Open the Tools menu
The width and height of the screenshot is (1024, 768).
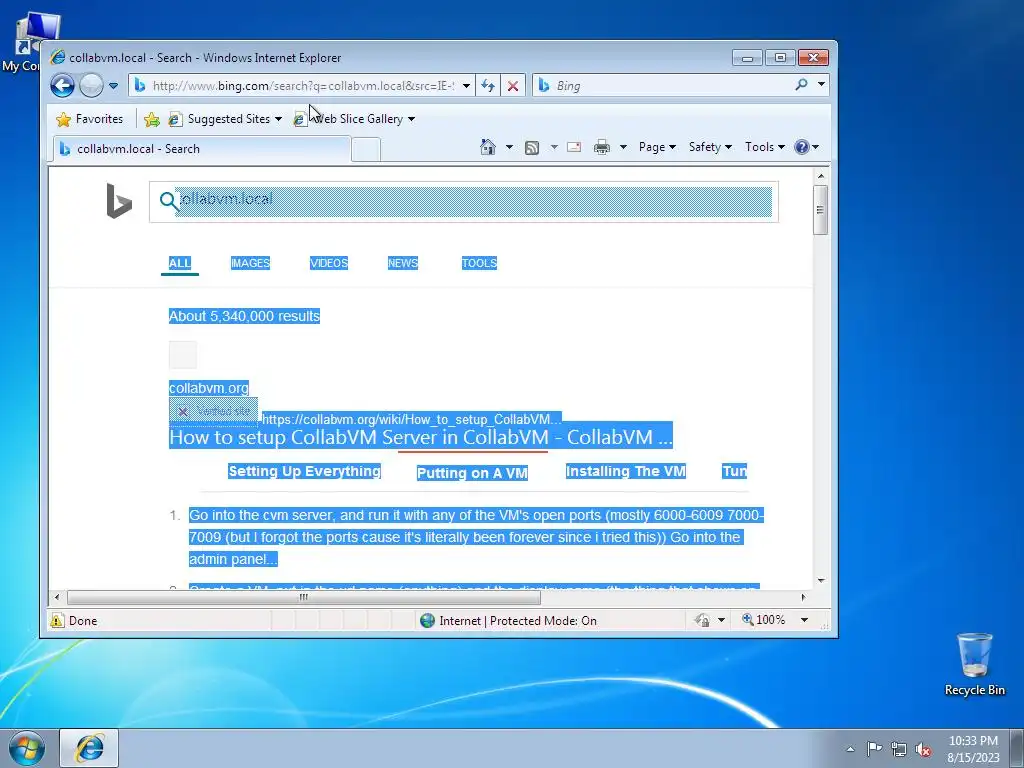click(x=765, y=147)
